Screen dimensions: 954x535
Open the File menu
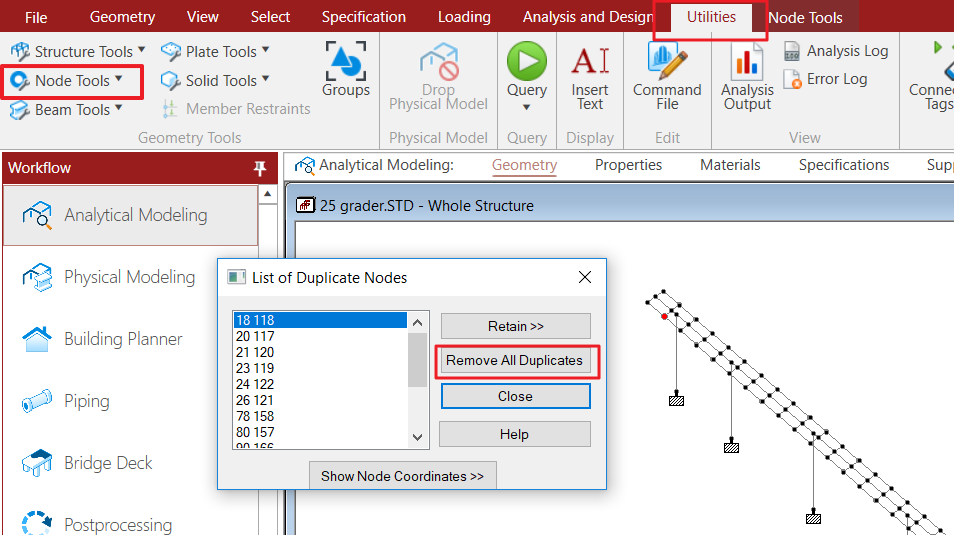(36, 18)
